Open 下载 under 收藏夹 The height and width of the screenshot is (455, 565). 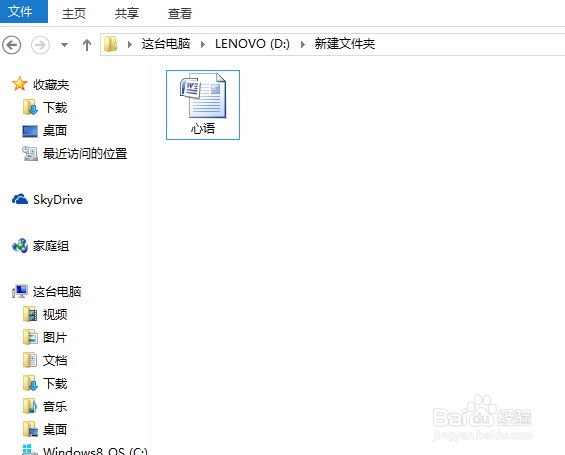click(55, 108)
